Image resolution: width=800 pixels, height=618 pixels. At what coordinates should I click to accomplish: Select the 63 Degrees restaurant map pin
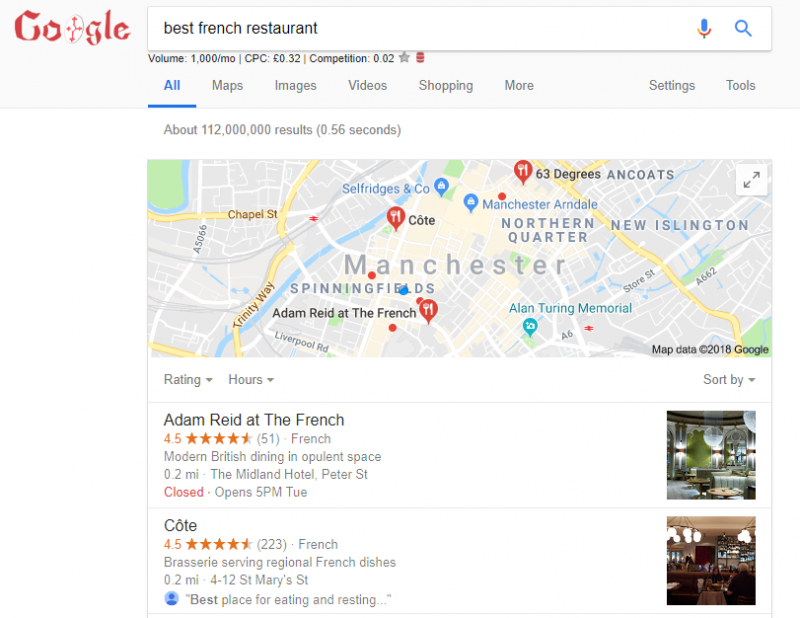pos(522,172)
